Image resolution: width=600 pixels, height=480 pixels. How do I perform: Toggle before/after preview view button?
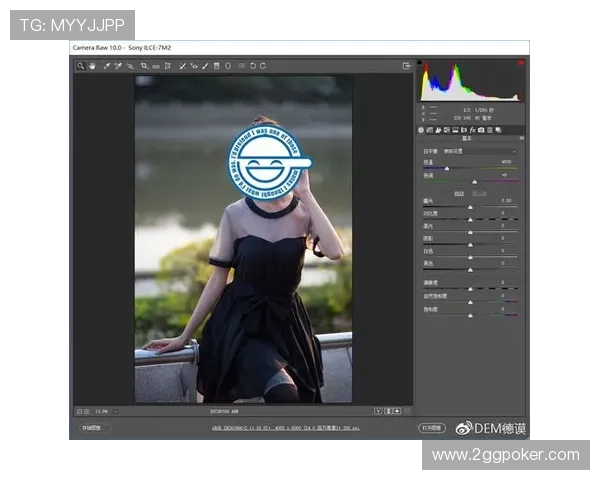click(379, 410)
